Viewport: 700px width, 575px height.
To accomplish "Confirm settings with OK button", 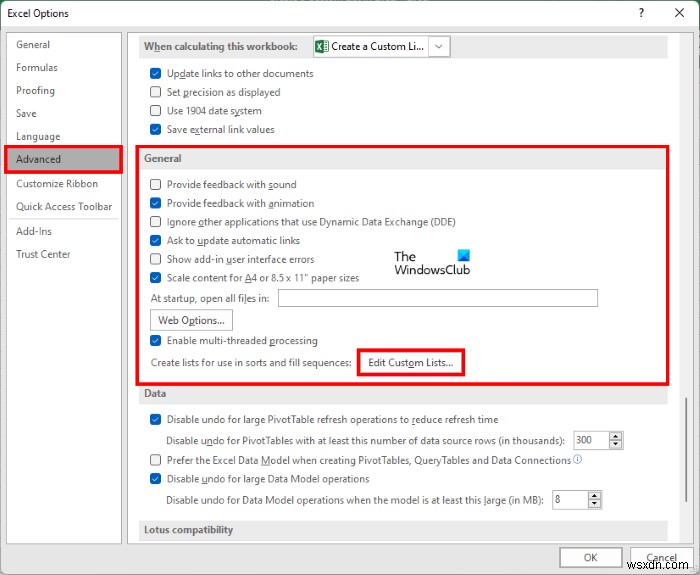I will (591, 558).
